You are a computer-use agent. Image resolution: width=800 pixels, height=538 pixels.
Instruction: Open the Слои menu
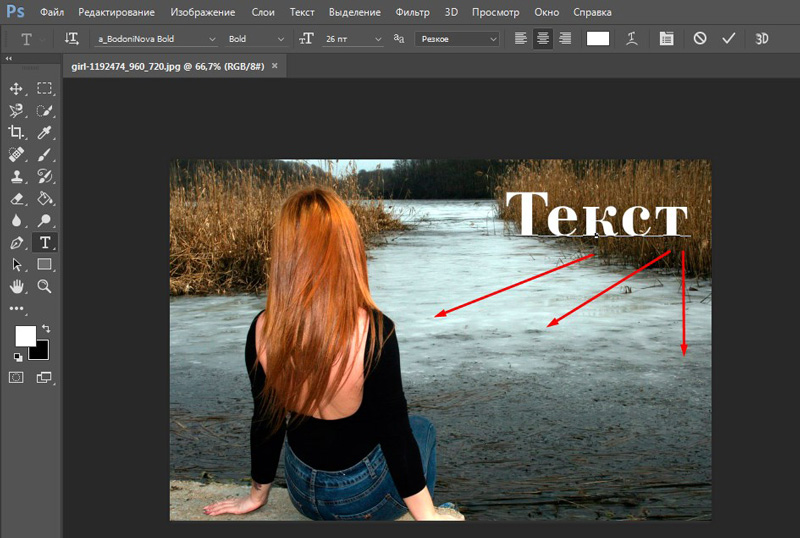tap(263, 12)
